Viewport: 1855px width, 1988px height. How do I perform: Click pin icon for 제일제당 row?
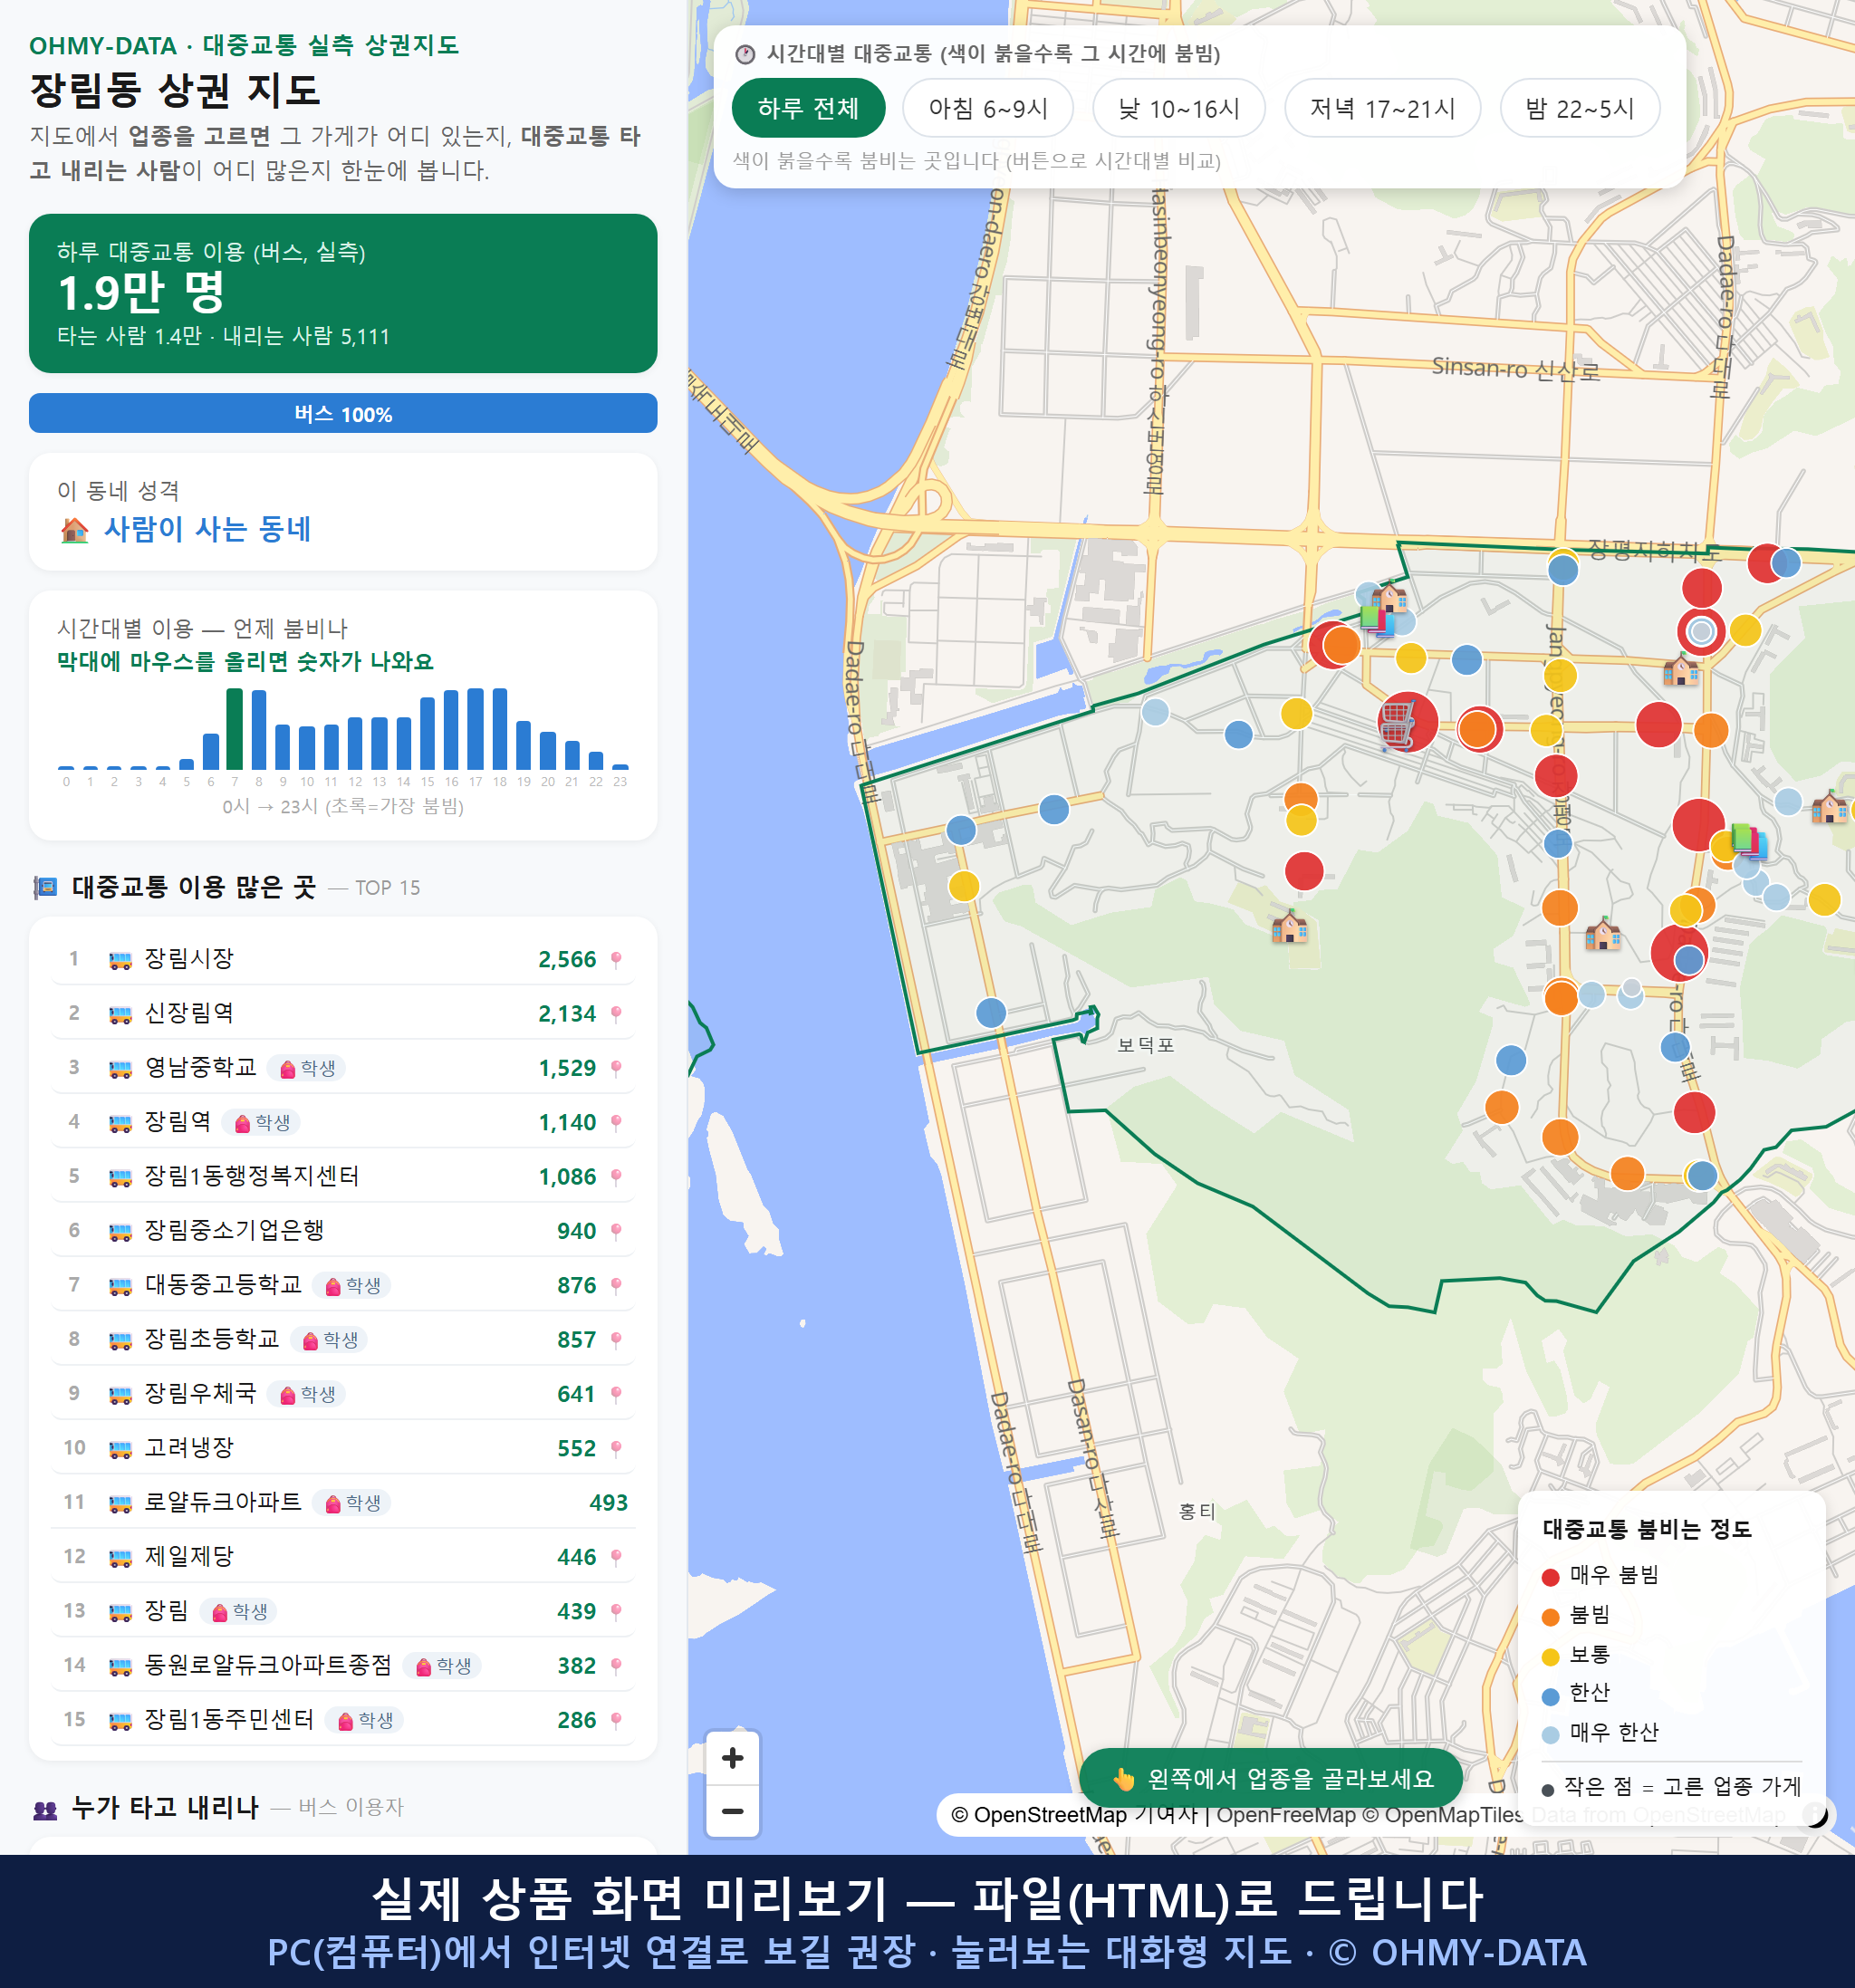click(x=616, y=1557)
